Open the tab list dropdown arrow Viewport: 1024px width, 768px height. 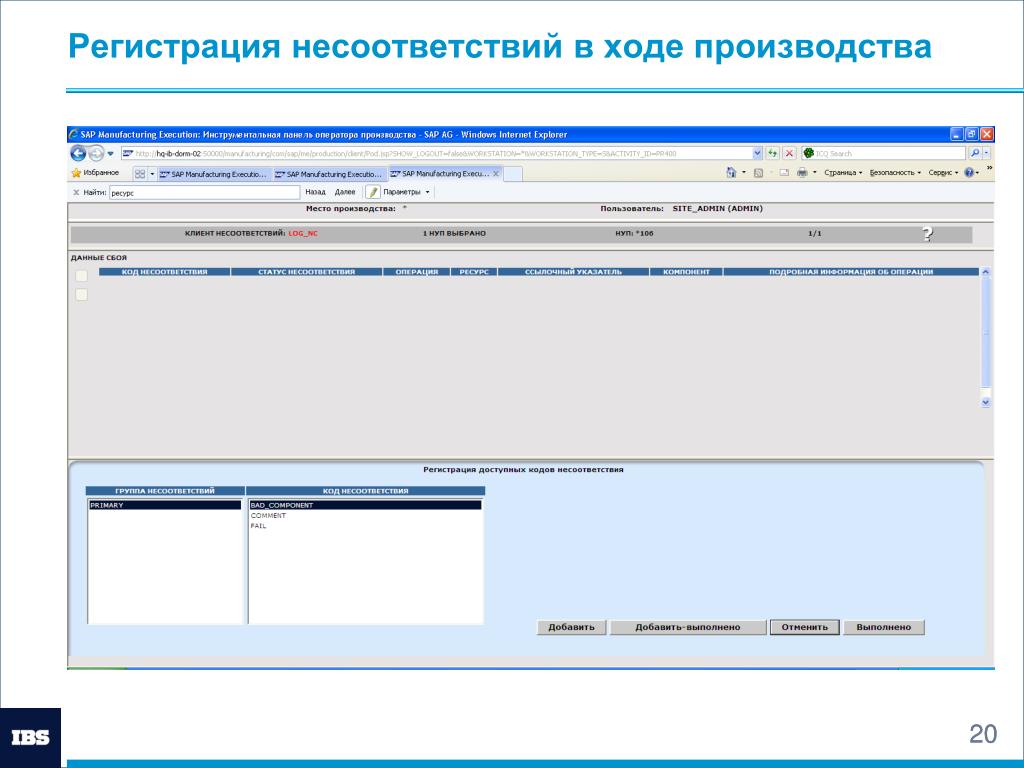[x=152, y=174]
